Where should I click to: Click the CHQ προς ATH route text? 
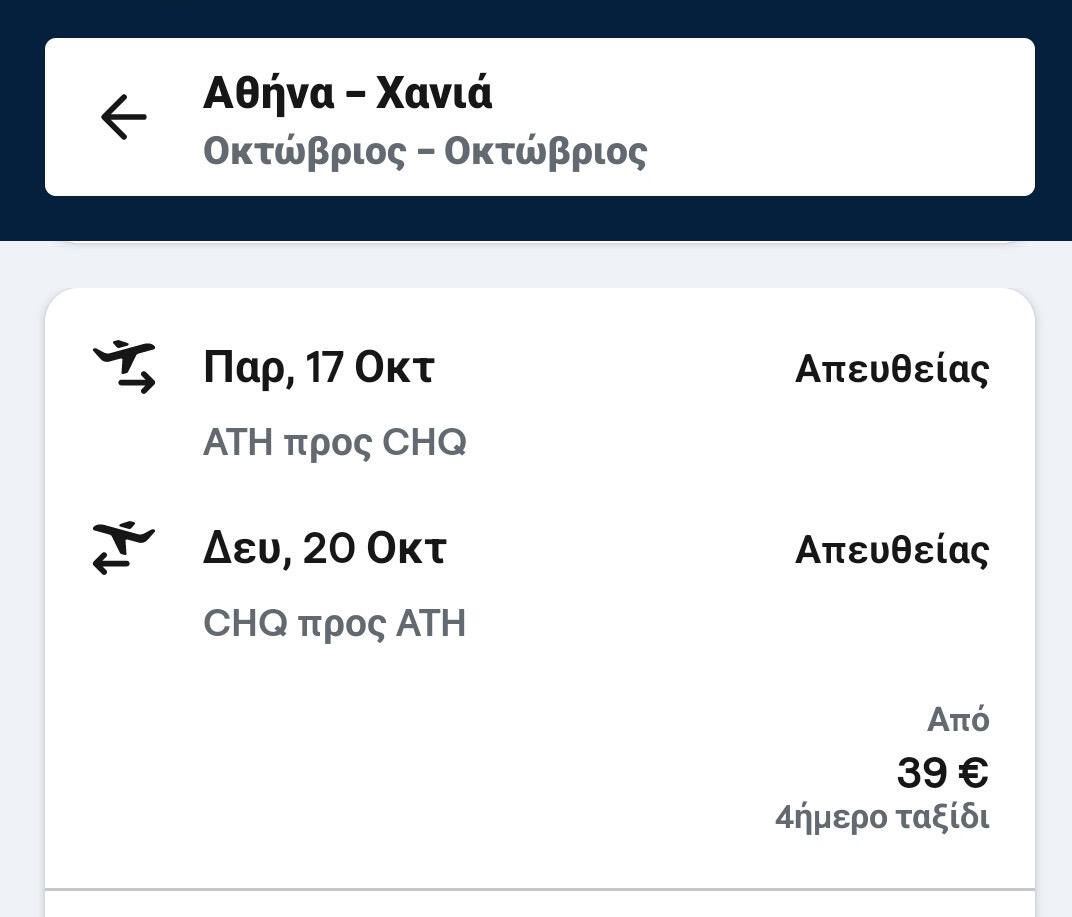pos(334,623)
